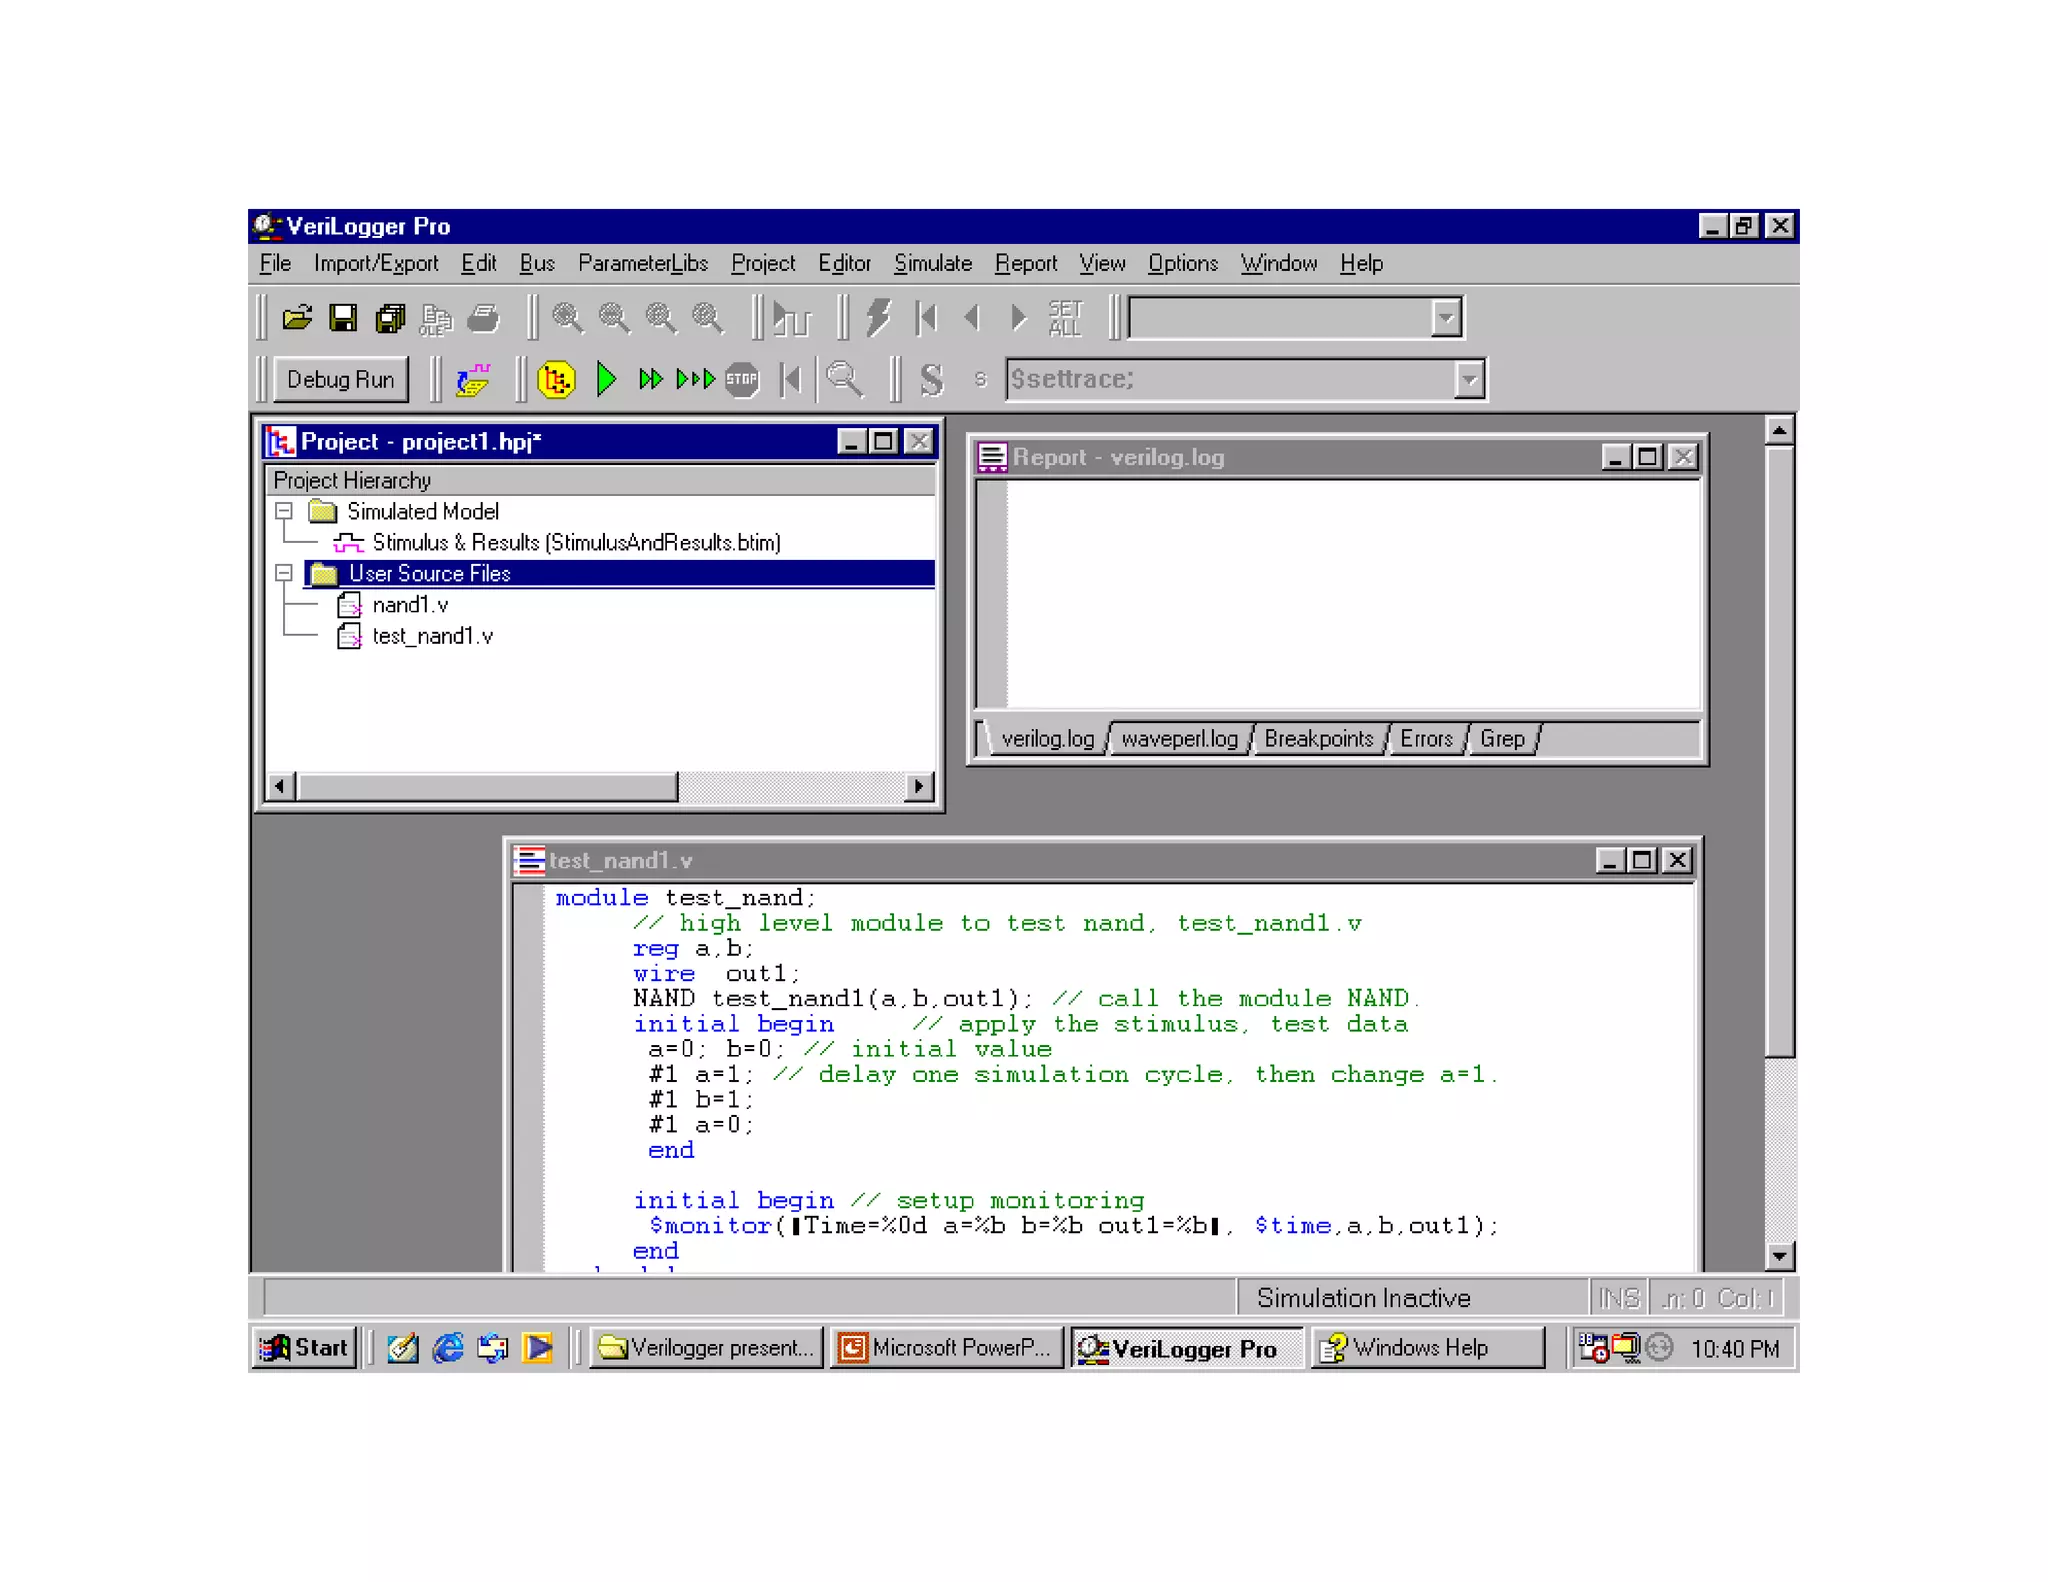Switch to the Errors tab
Image resolution: width=2048 pixels, height=1582 pixels.
1425,739
